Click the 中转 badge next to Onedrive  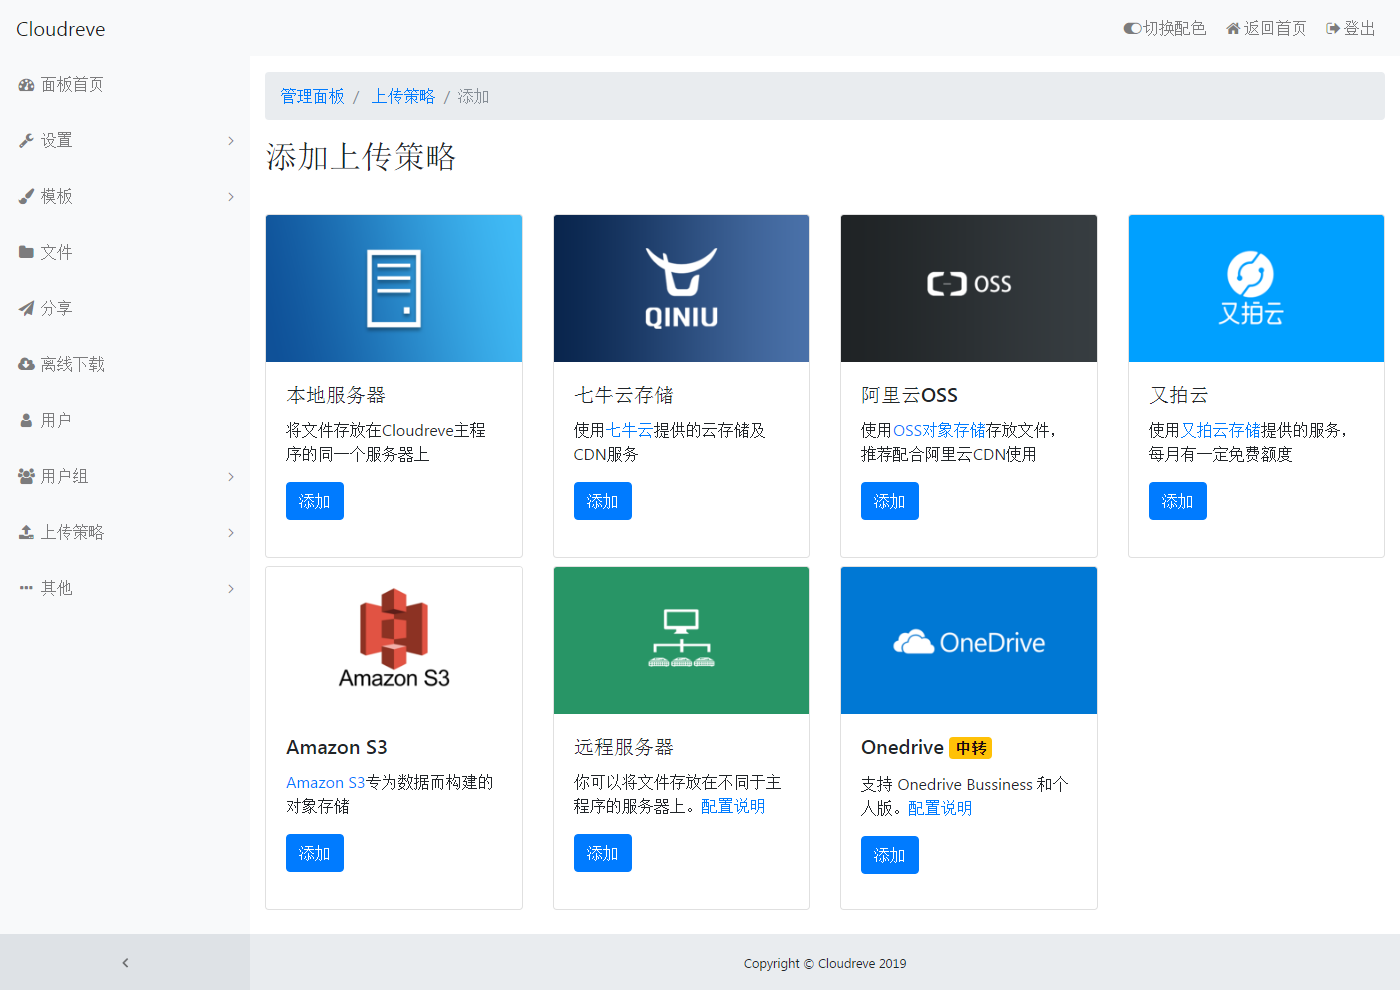coord(970,748)
